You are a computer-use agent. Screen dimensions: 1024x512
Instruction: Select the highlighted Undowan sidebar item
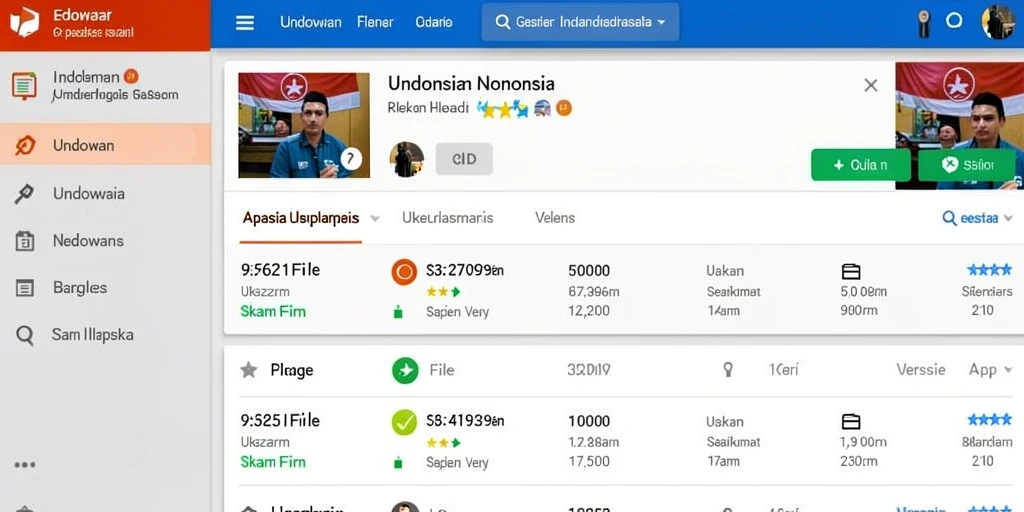[105, 144]
